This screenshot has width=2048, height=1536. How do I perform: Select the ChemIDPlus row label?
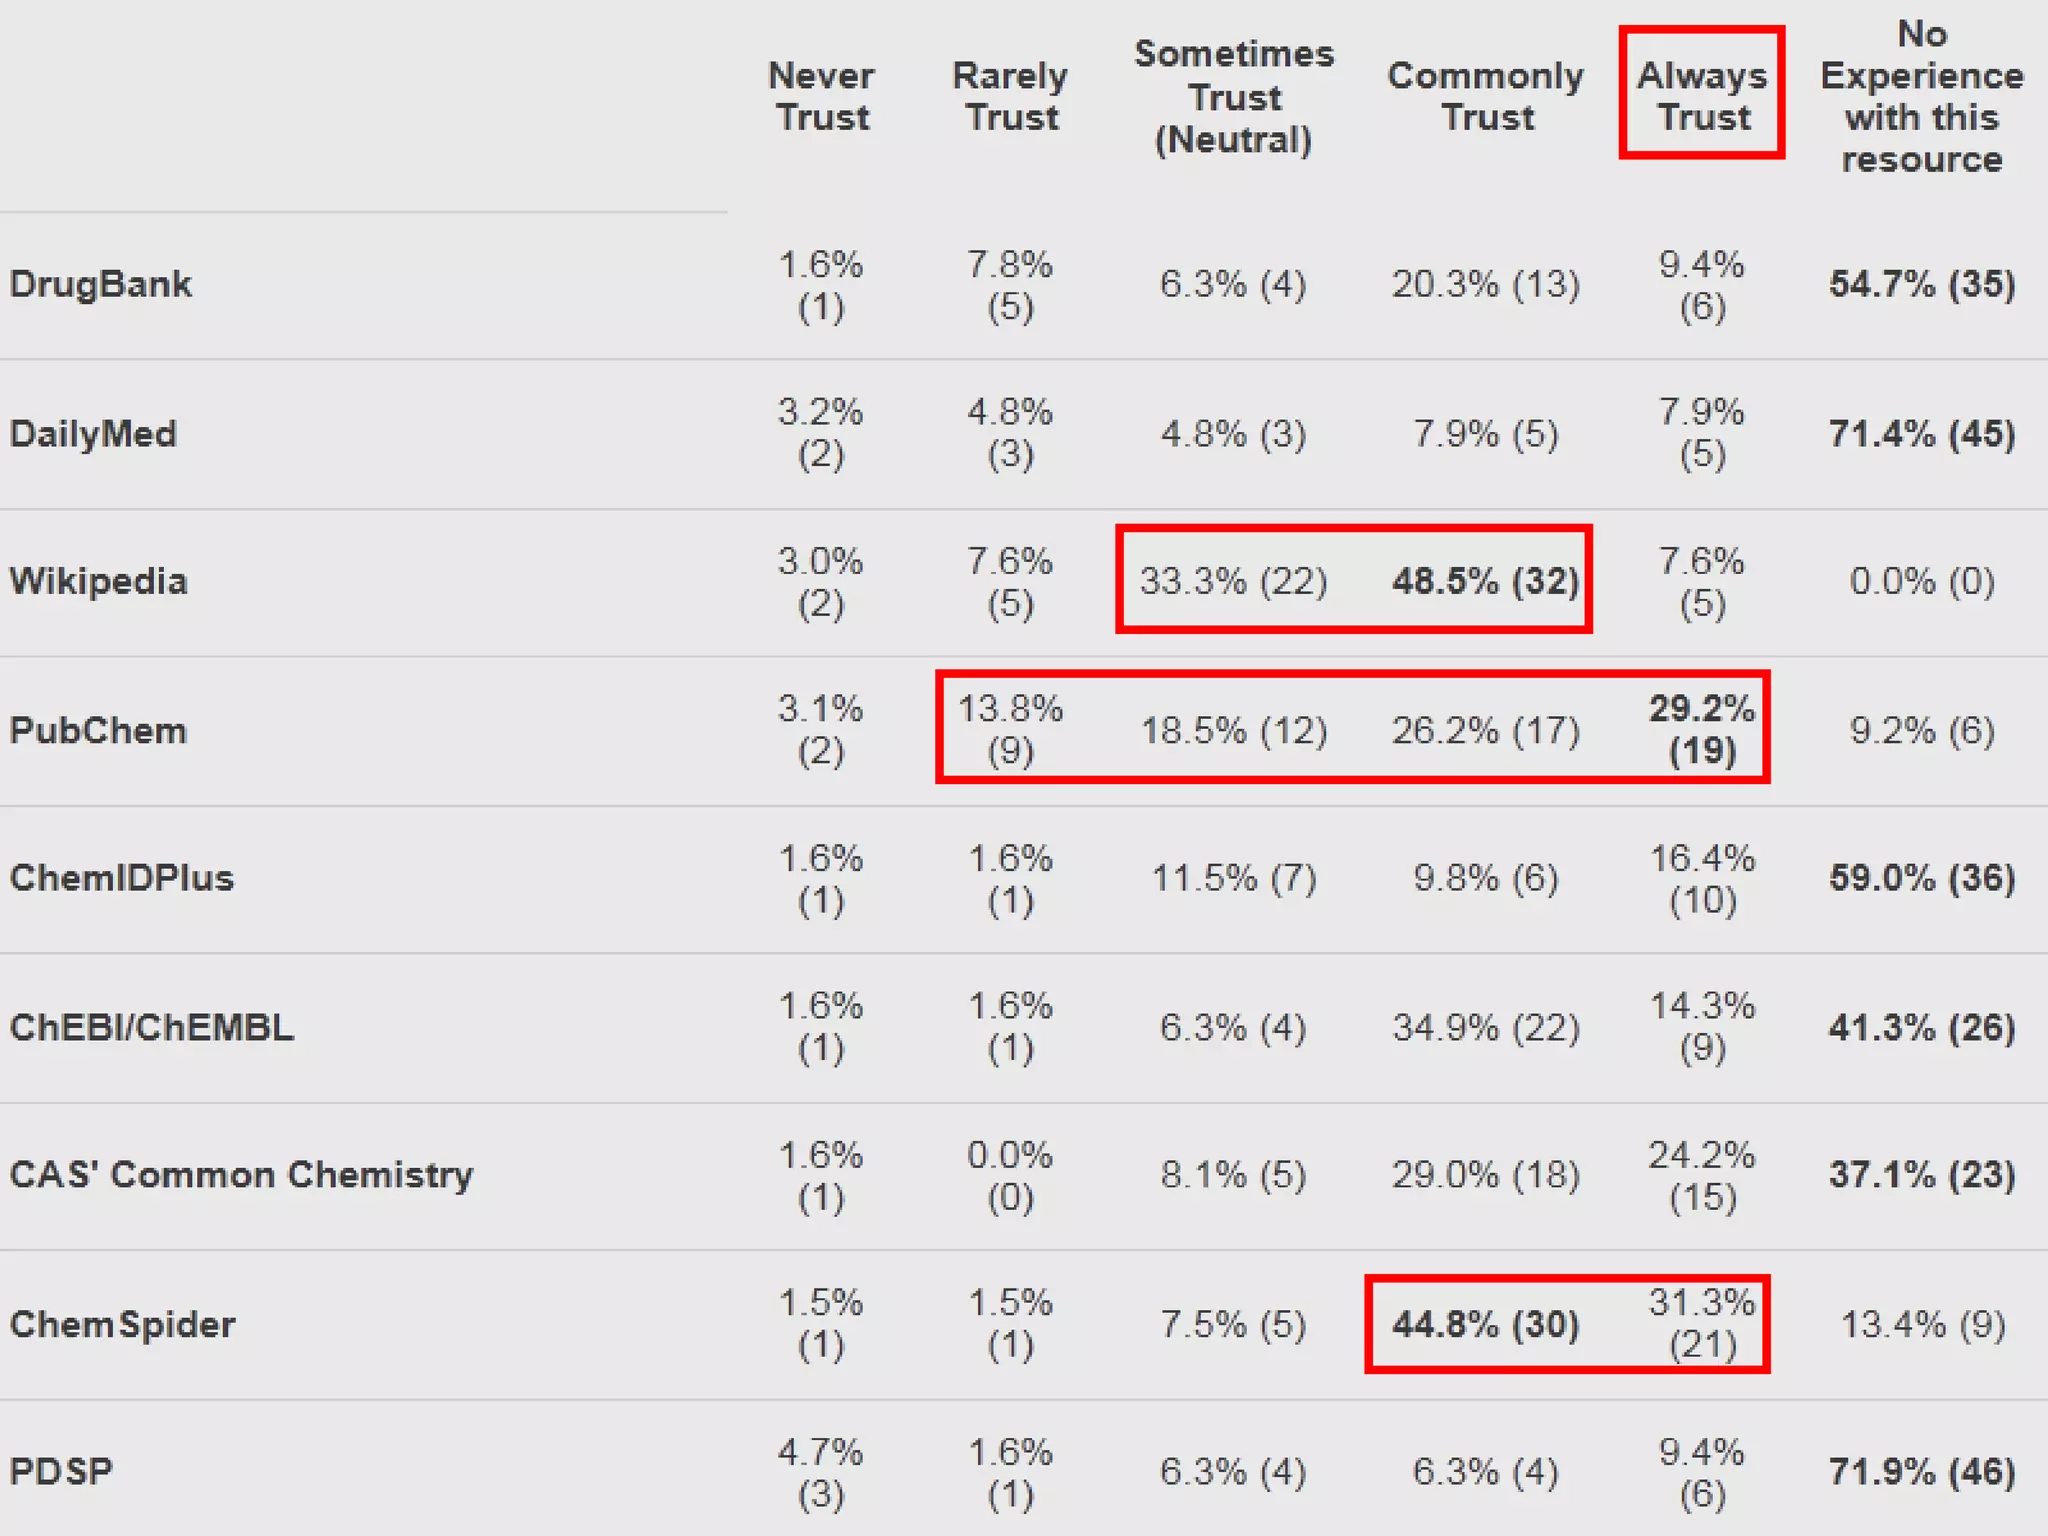click(121, 878)
